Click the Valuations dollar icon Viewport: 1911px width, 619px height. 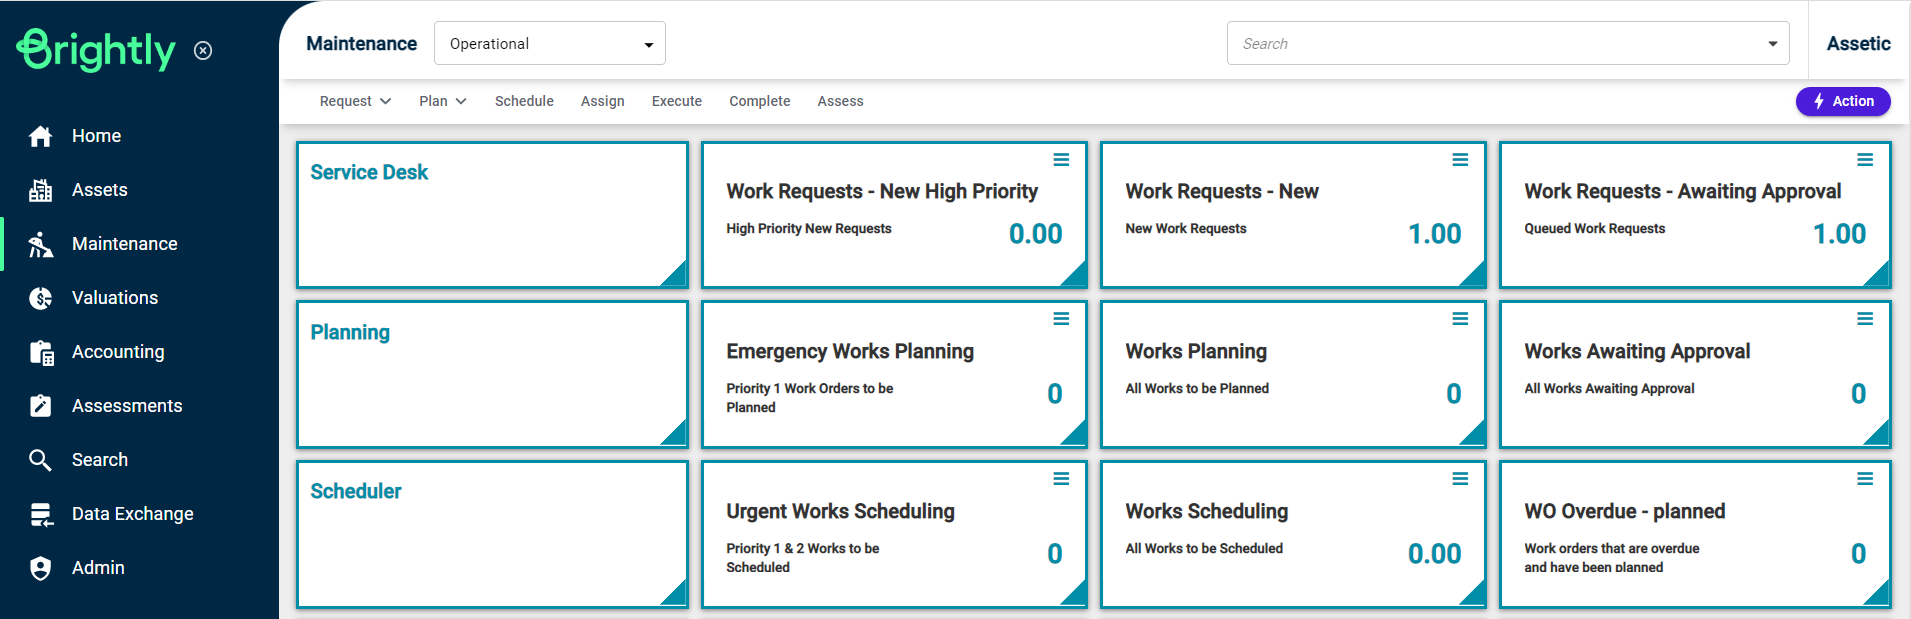coord(40,298)
